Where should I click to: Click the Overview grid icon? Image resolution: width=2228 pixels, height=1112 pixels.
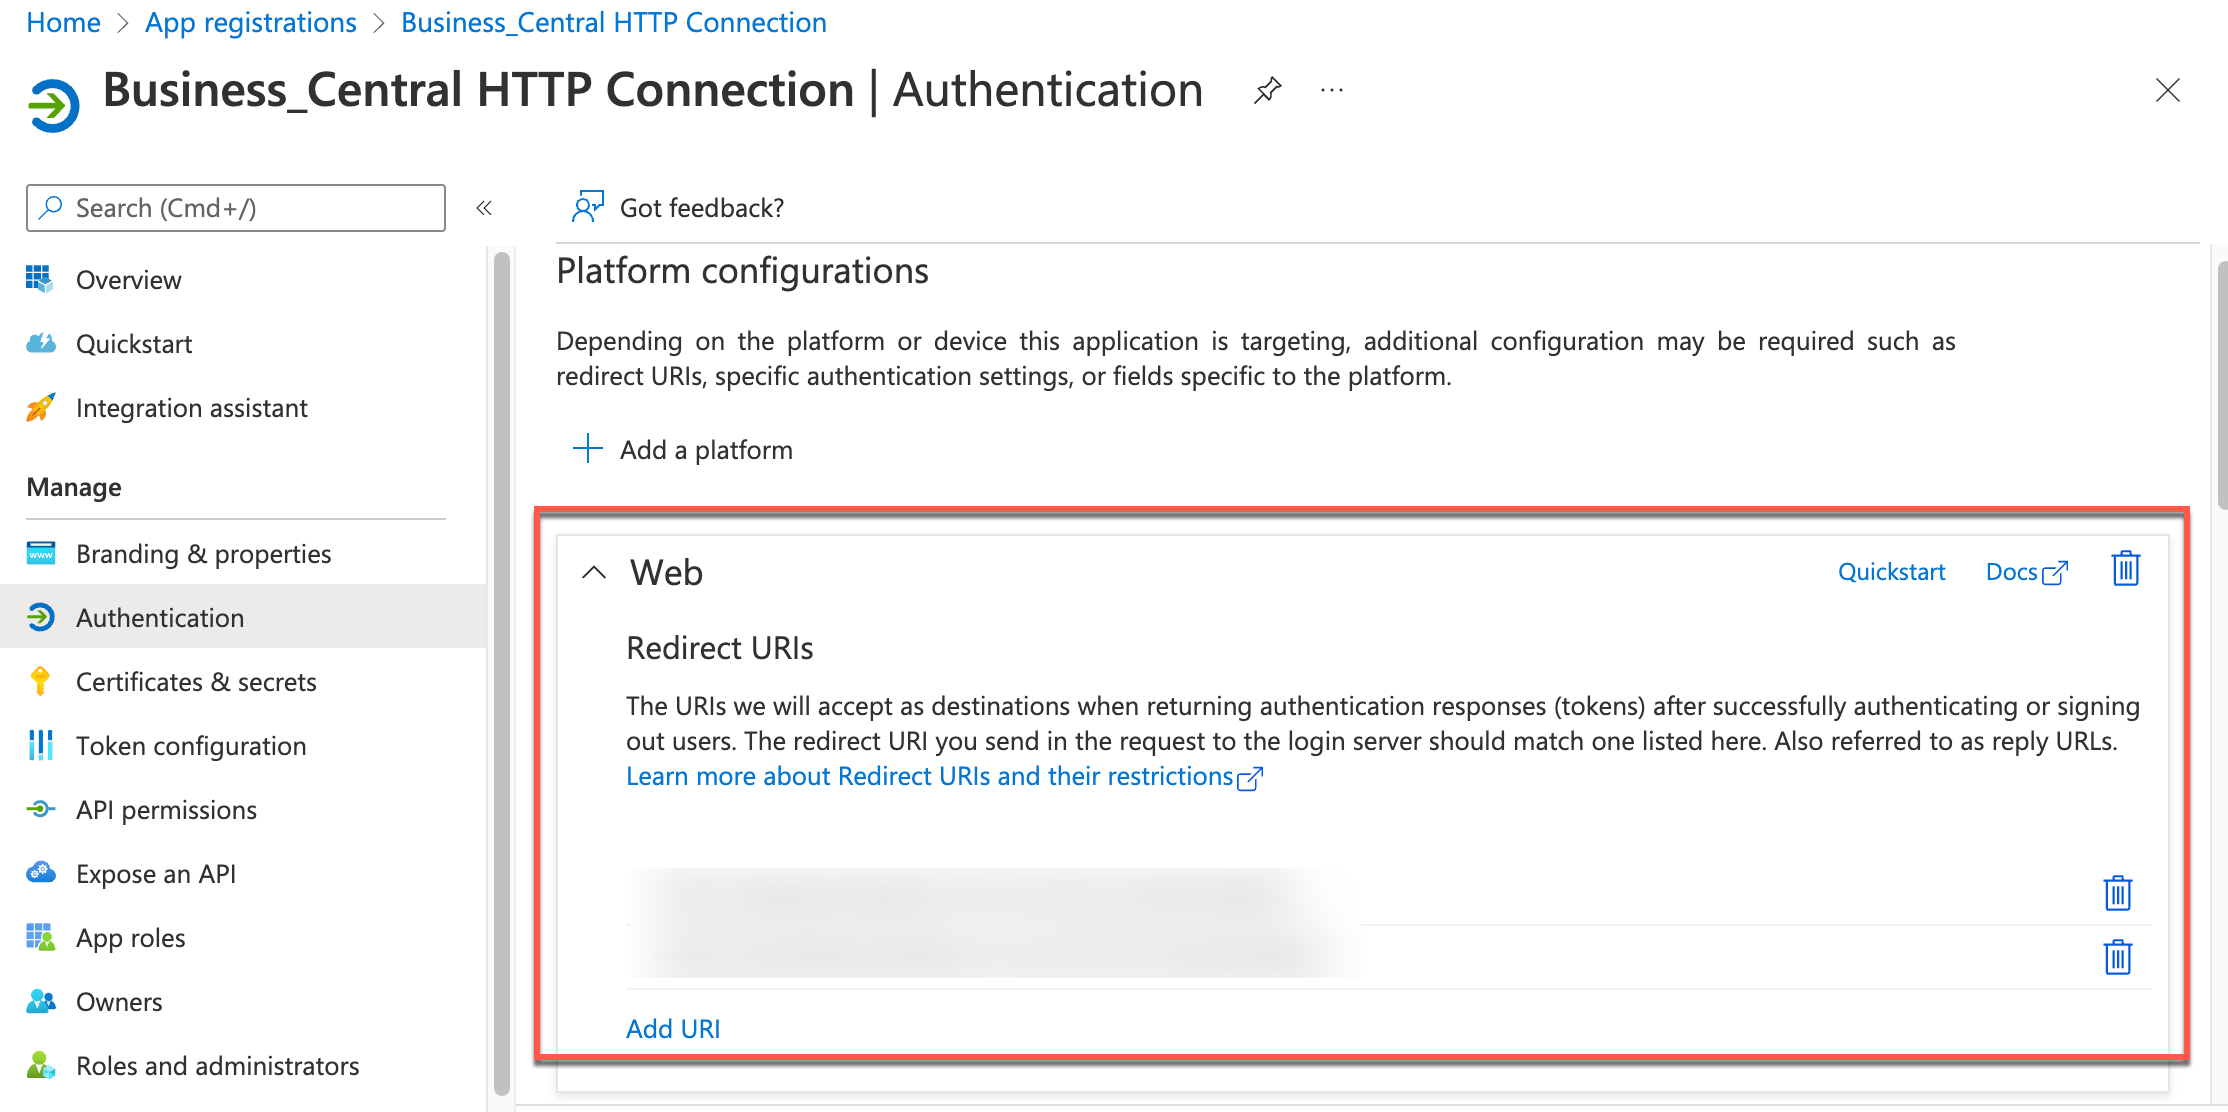[40, 280]
